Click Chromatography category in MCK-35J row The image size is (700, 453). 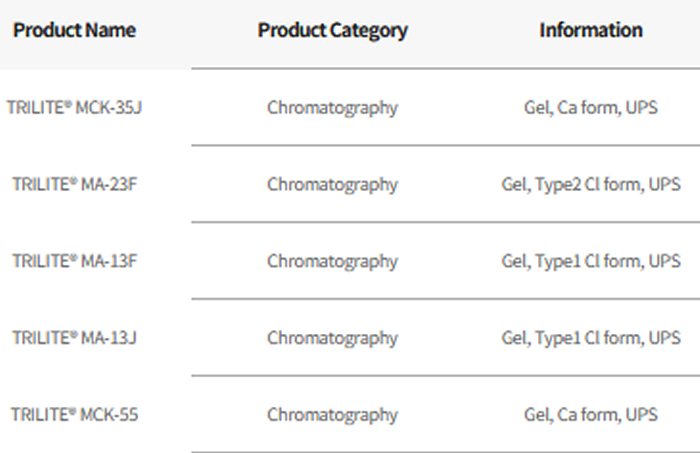point(332,107)
